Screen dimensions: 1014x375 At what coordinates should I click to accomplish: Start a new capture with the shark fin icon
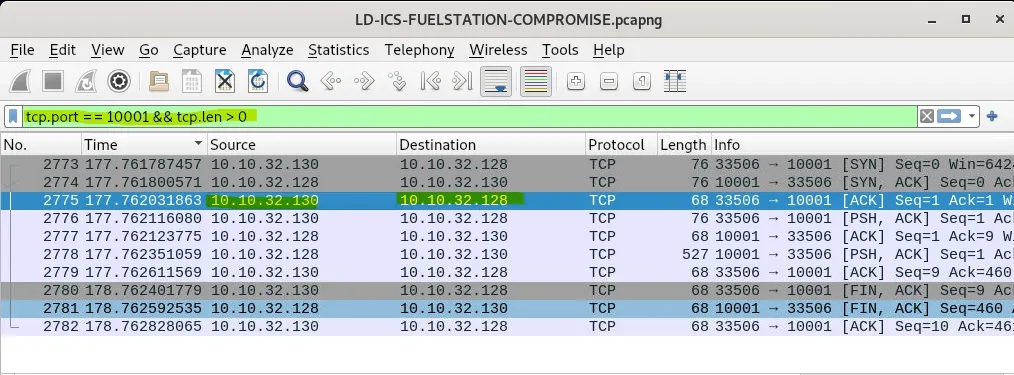(20, 81)
